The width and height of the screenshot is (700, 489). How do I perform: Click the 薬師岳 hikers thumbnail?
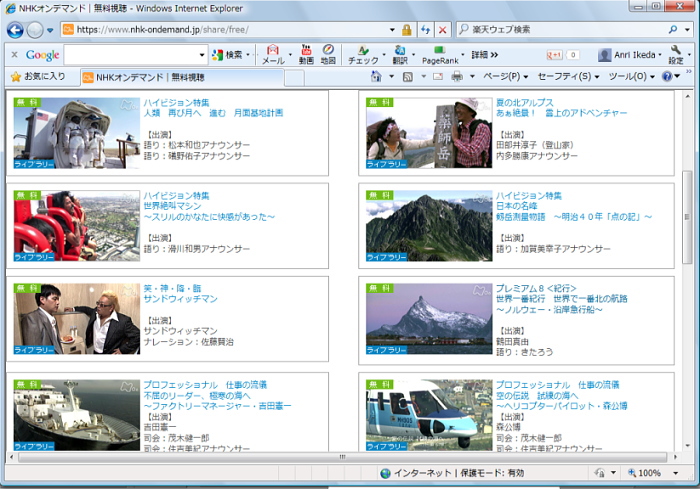pos(429,133)
